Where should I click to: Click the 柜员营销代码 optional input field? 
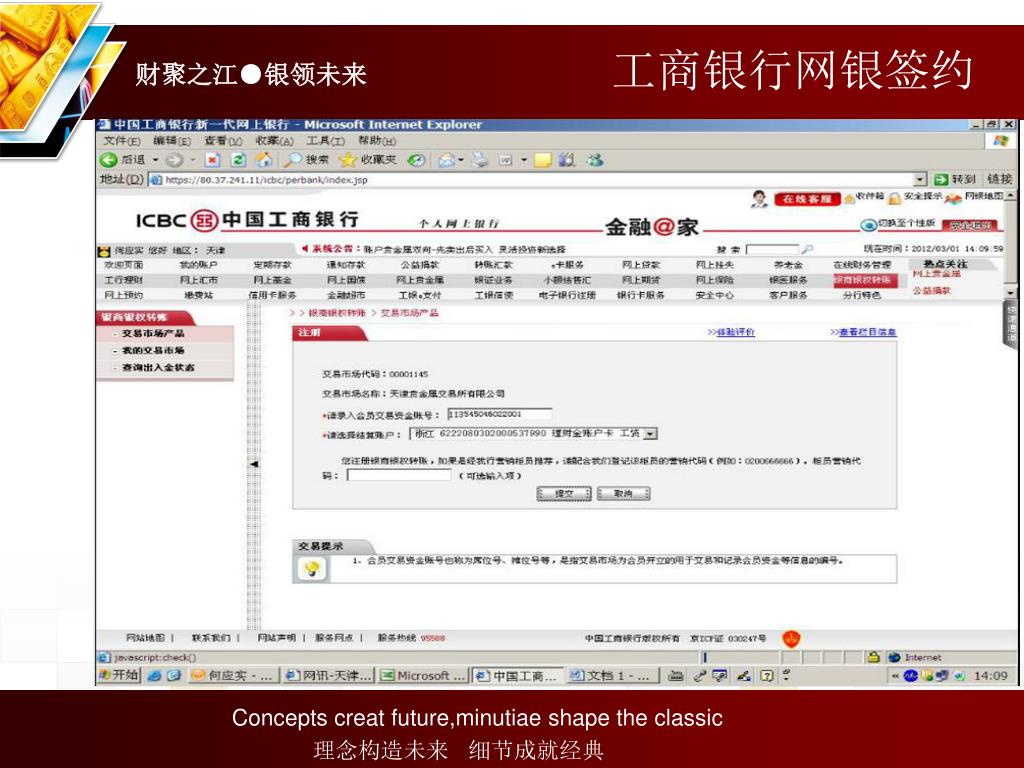[x=399, y=475]
